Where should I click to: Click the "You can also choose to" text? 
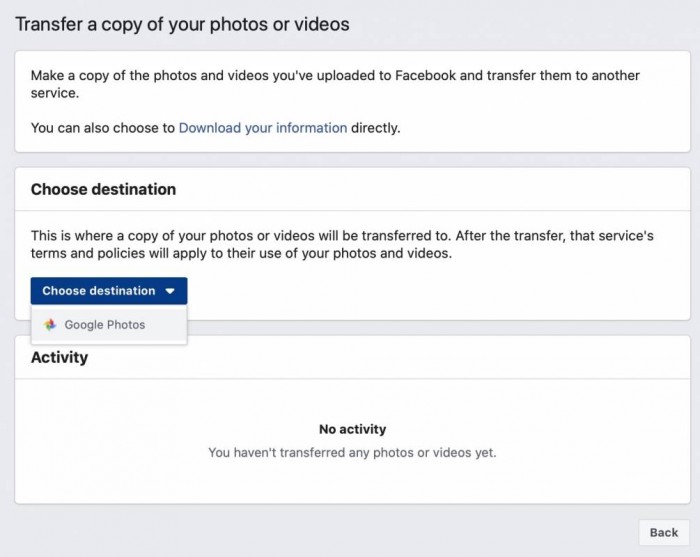[103, 128]
